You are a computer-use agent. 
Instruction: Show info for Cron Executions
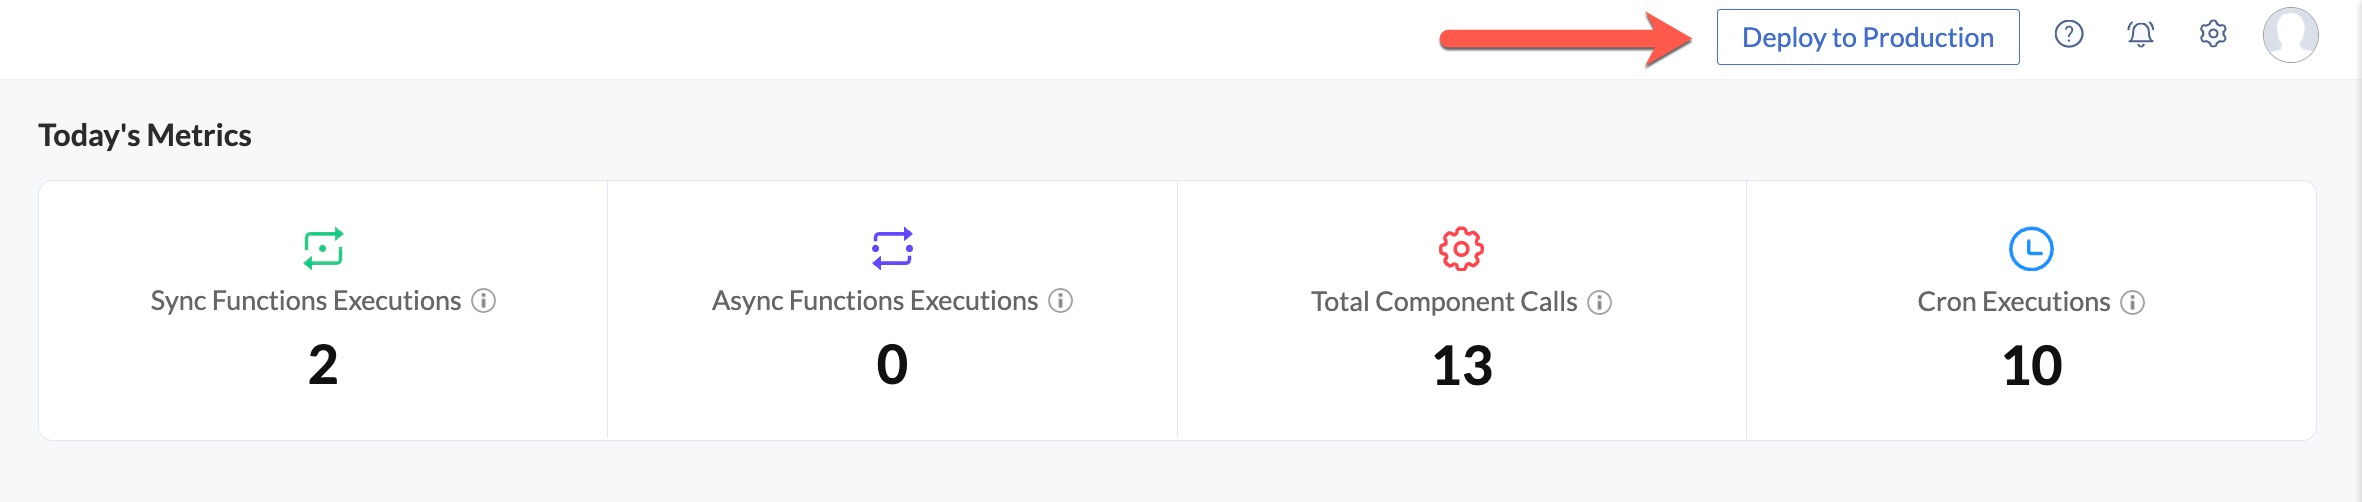coord(2133,302)
